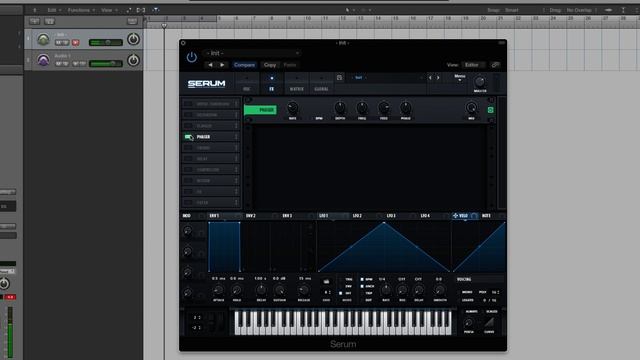Click the envelope Hold knob
Screen dimensions: 640x360
point(237,290)
